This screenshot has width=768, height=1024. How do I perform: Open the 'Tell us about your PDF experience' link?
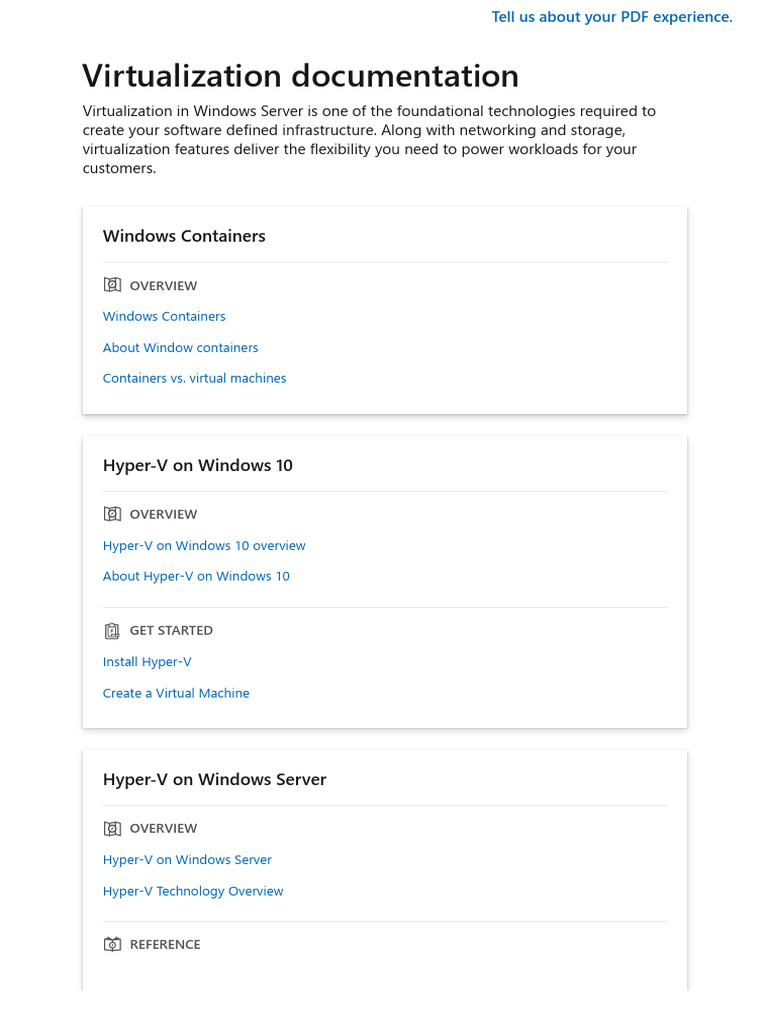click(612, 17)
